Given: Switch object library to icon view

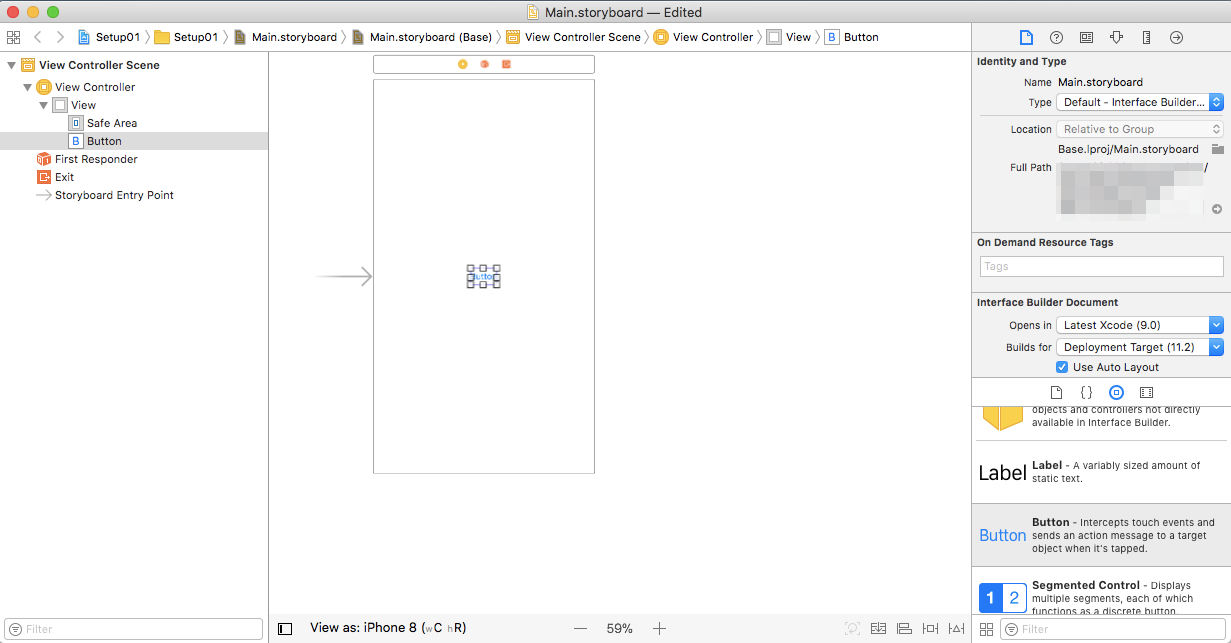Looking at the screenshot, I should pyautogui.click(x=986, y=629).
